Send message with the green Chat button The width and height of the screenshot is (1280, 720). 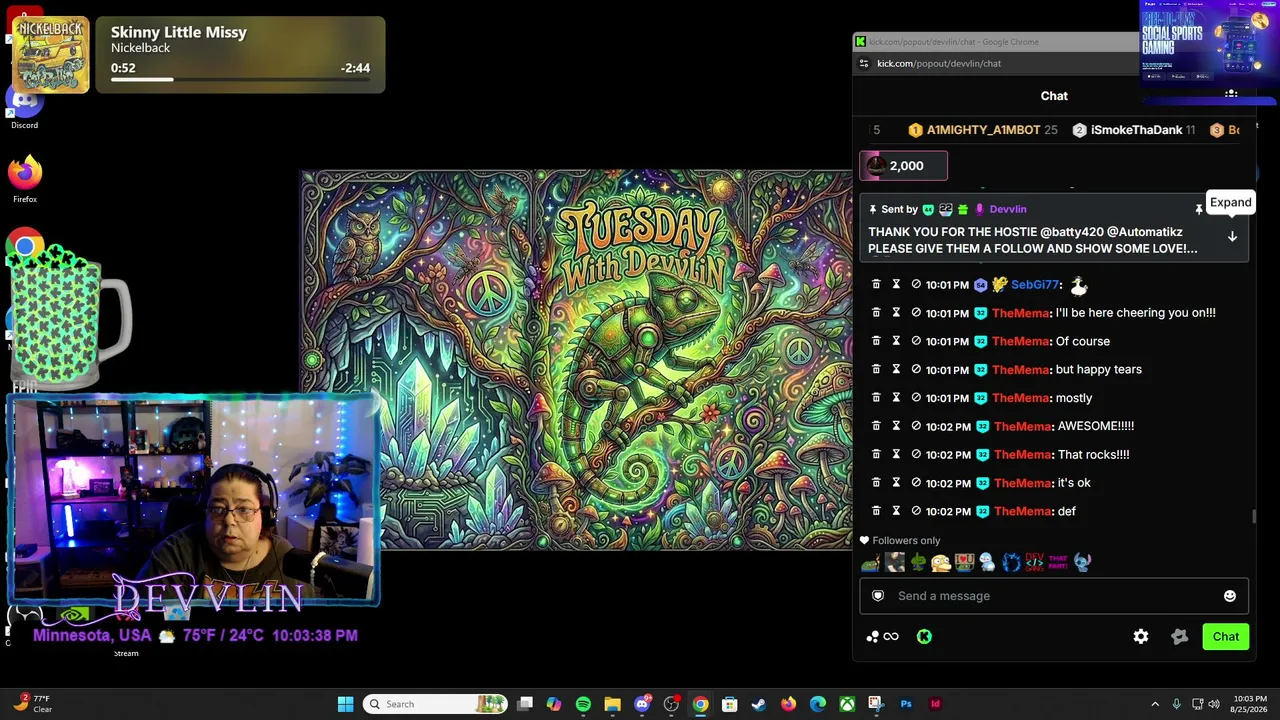click(x=1226, y=637)
